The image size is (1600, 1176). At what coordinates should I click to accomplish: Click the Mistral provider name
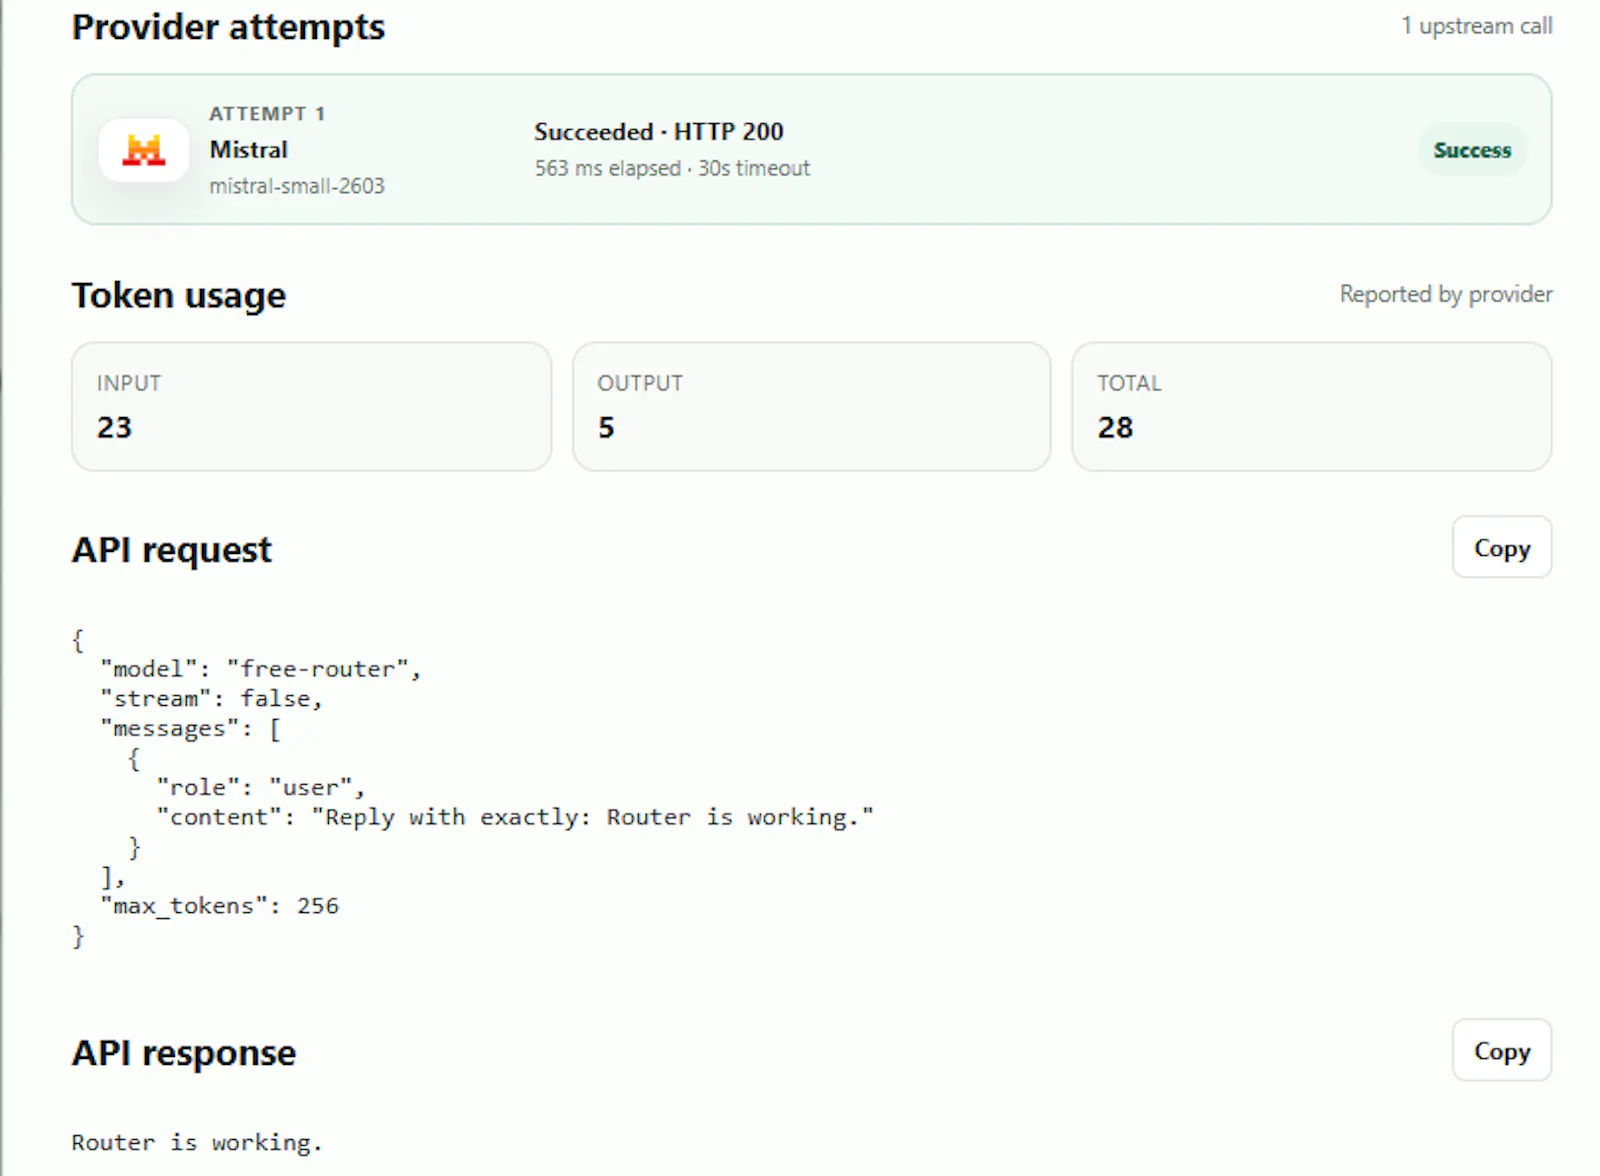pyautogui.click(x=249, y=150)
